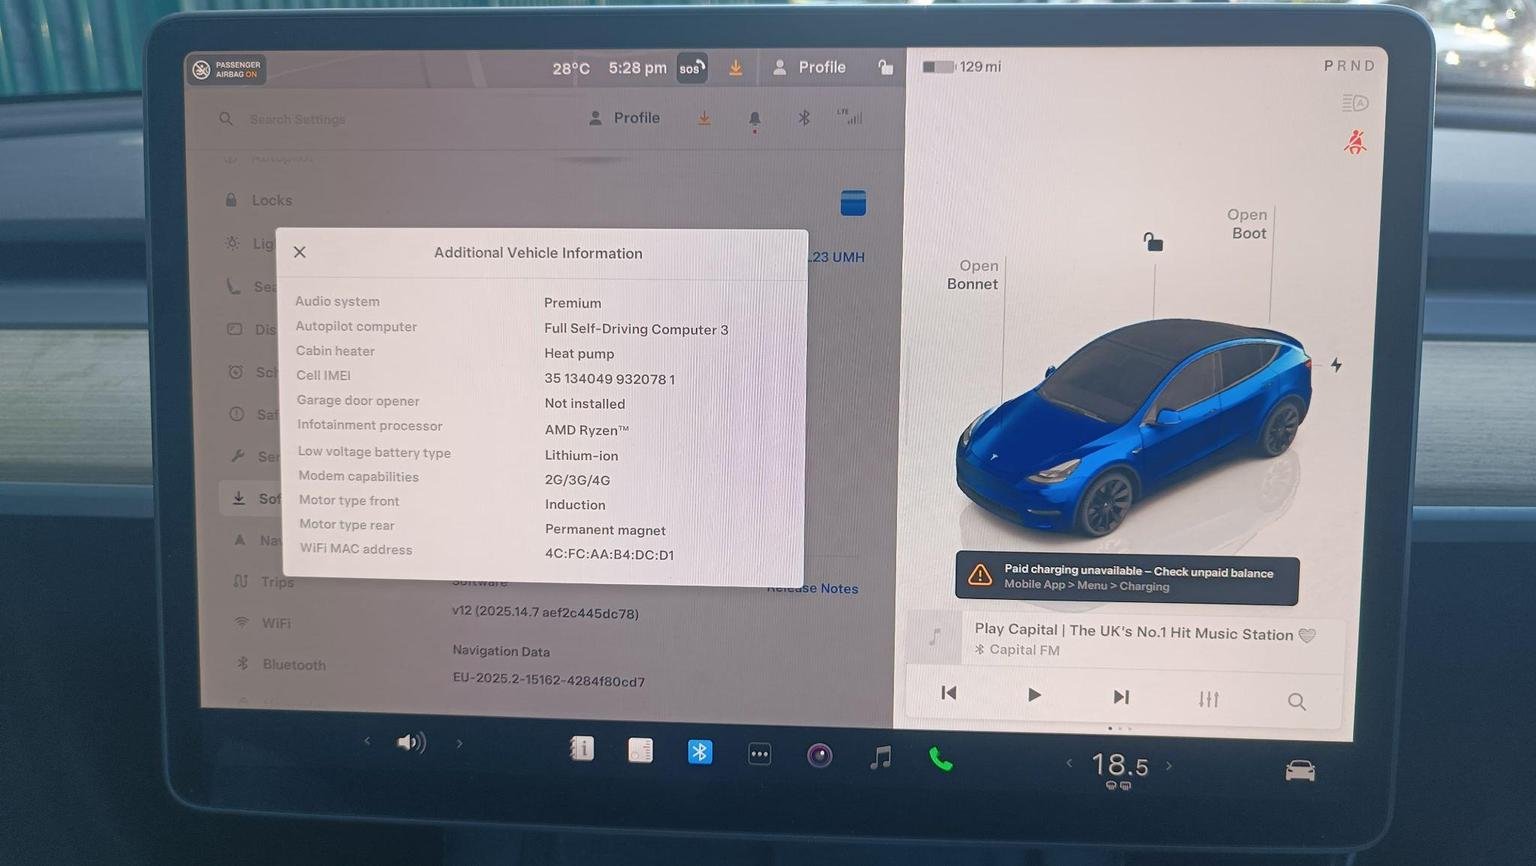Decrease cabin temperature with left arrow
1536x866 pixels.
tap(1069, 763)
